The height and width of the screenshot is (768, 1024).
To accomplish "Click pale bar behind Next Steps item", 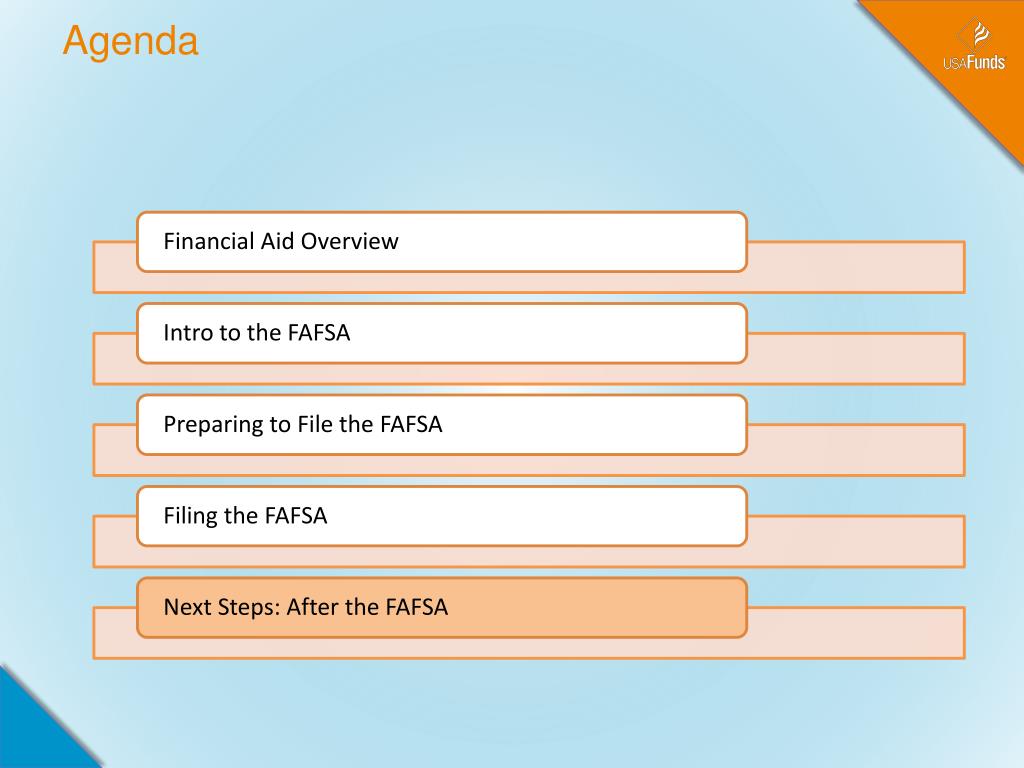I will [856, 633].
